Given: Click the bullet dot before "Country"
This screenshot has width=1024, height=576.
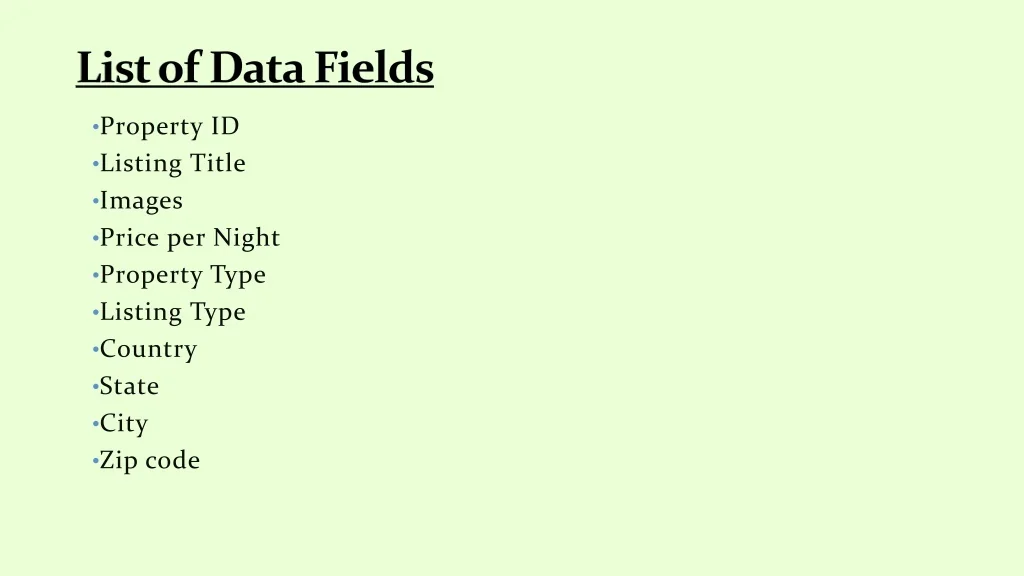Looking at the screenshot, I should [x=95, y=350].
